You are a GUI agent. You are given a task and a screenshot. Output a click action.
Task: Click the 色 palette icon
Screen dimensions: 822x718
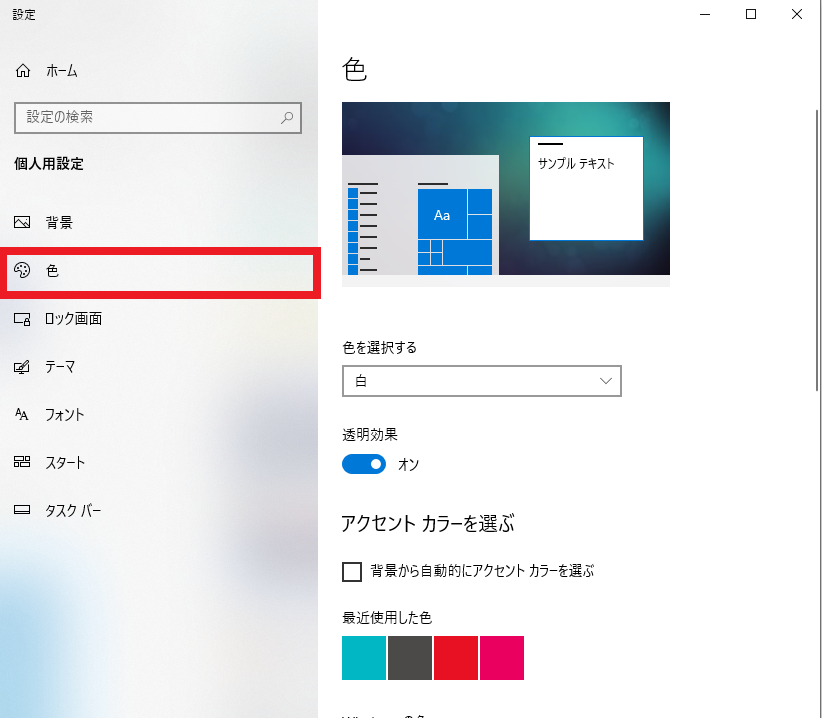click(x=22, y=270)
